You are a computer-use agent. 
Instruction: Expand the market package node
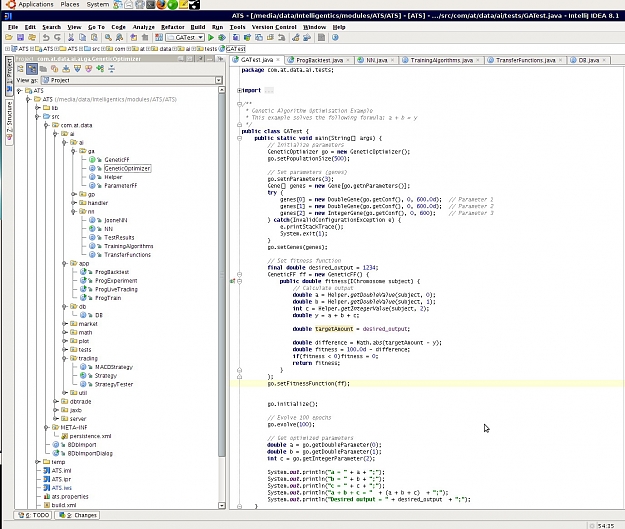(65, 324)
